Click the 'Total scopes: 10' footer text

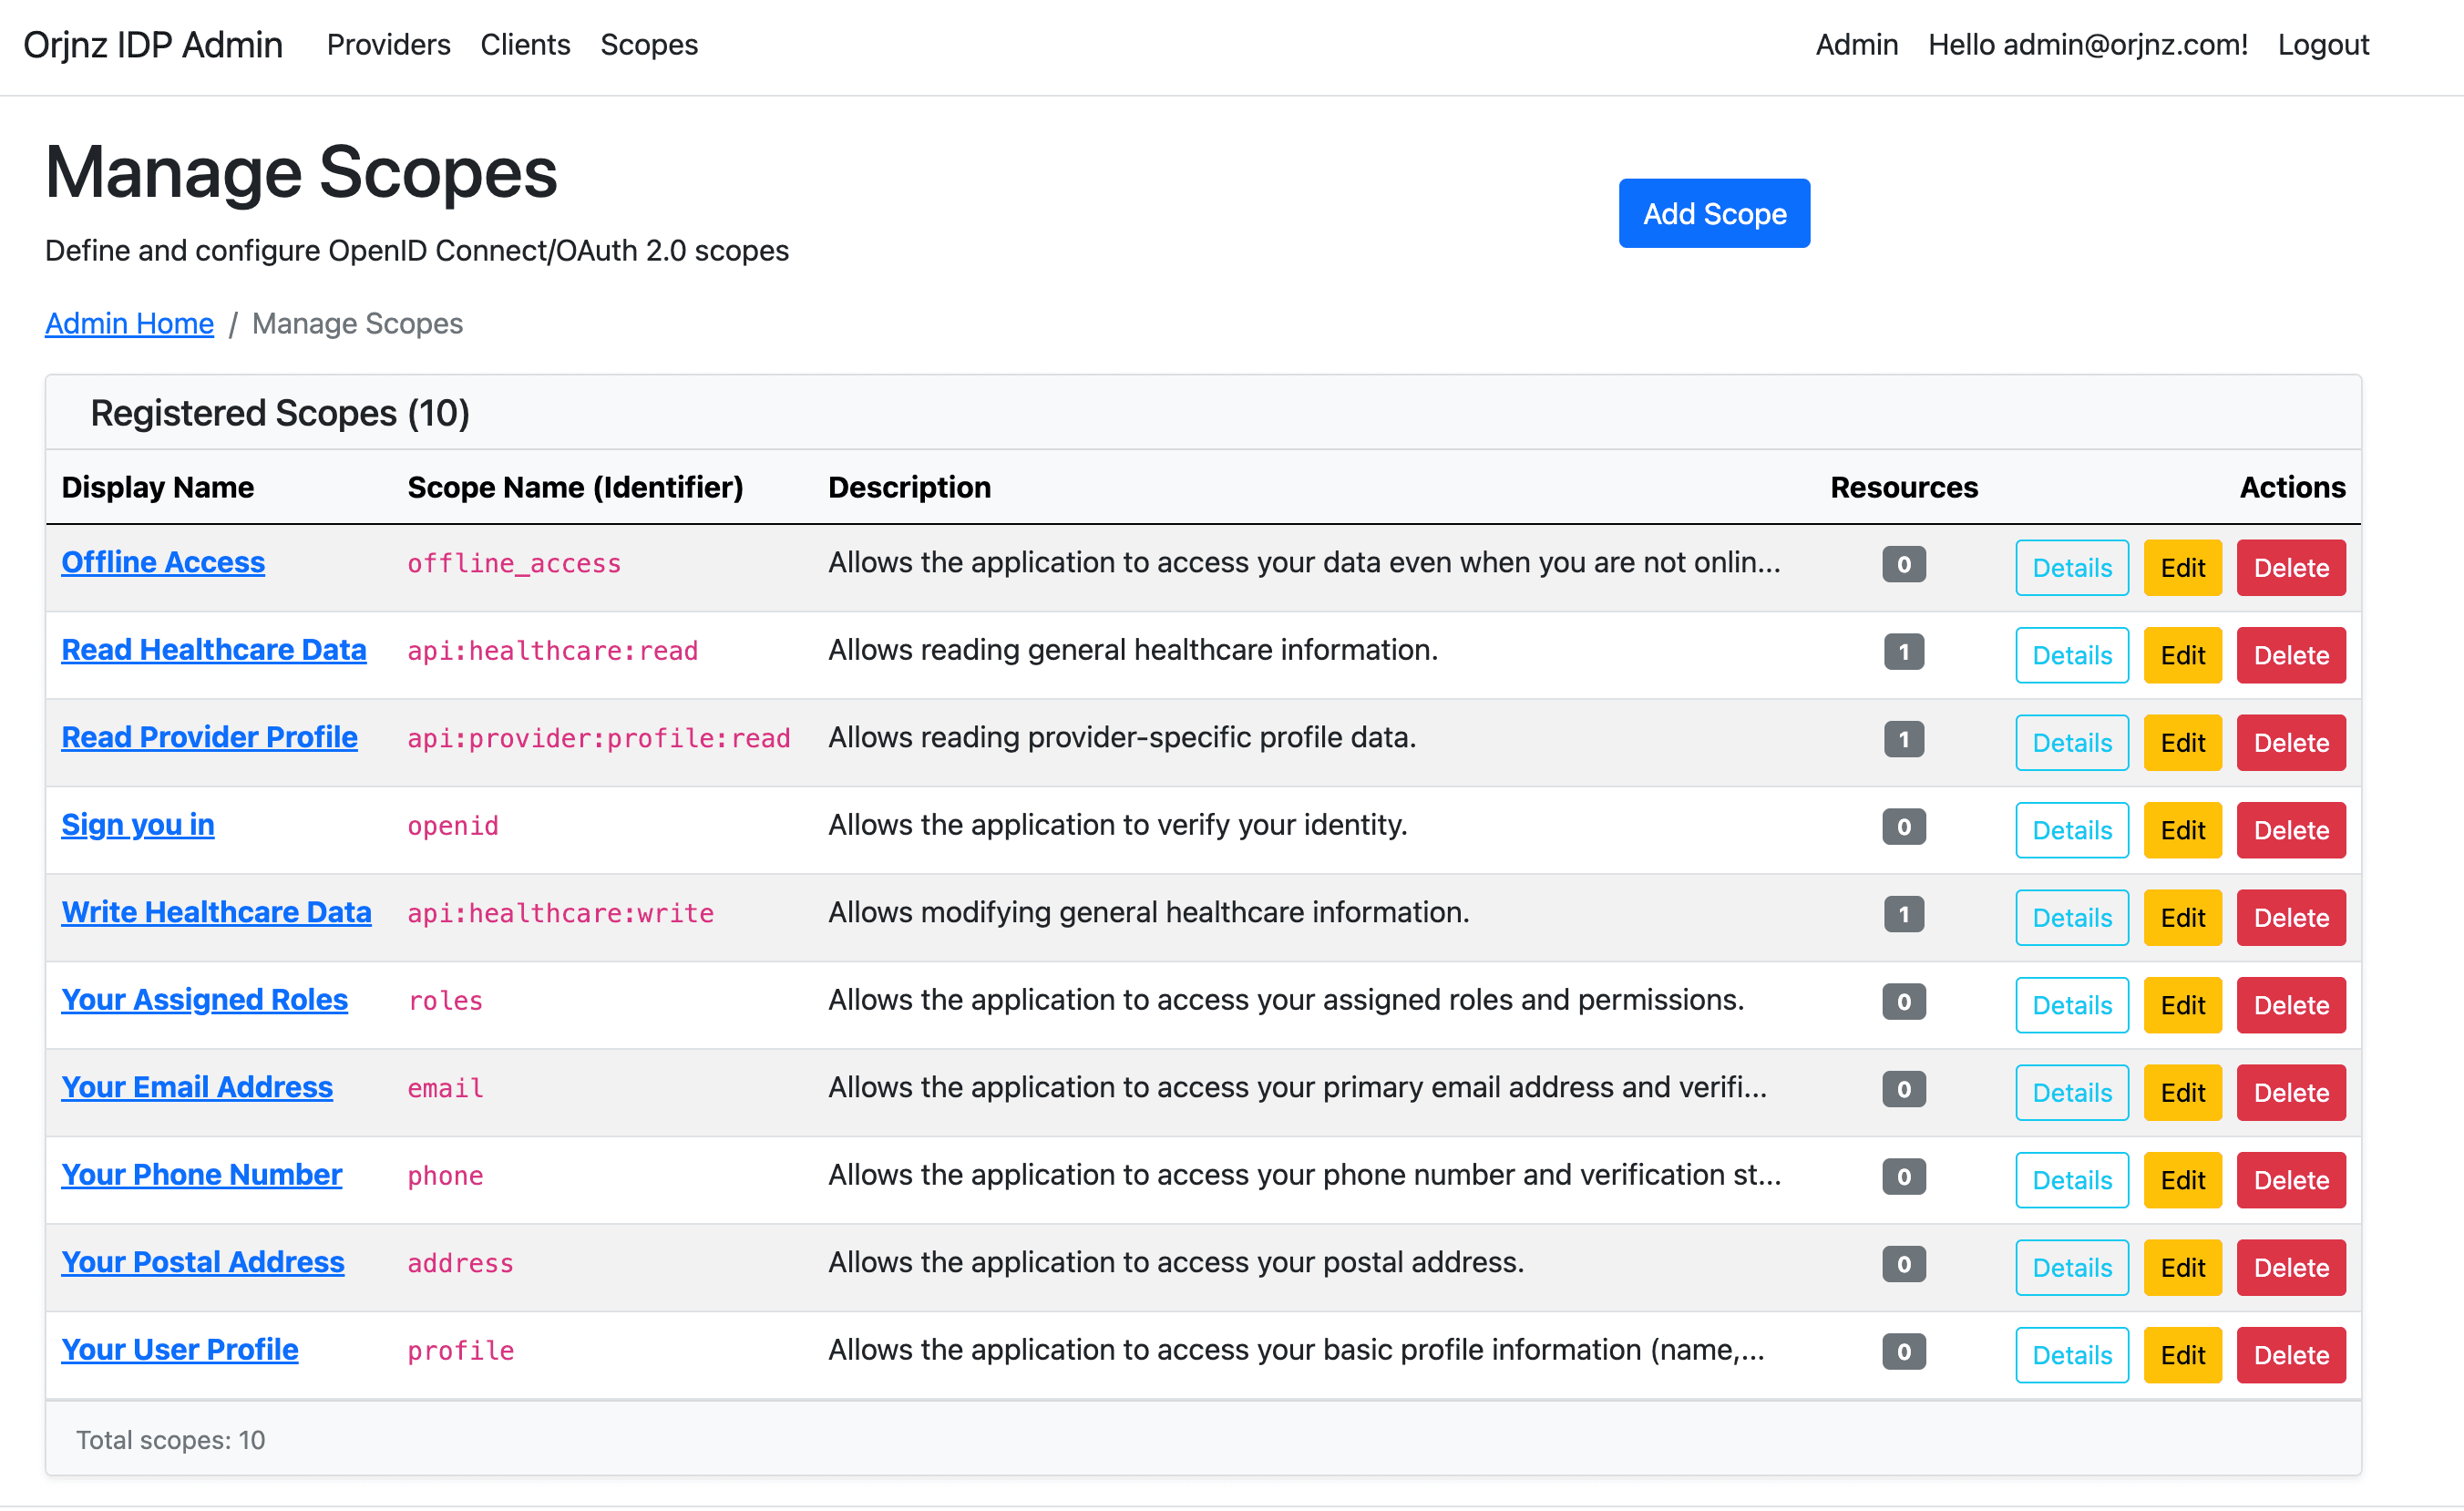point(170,1440)
